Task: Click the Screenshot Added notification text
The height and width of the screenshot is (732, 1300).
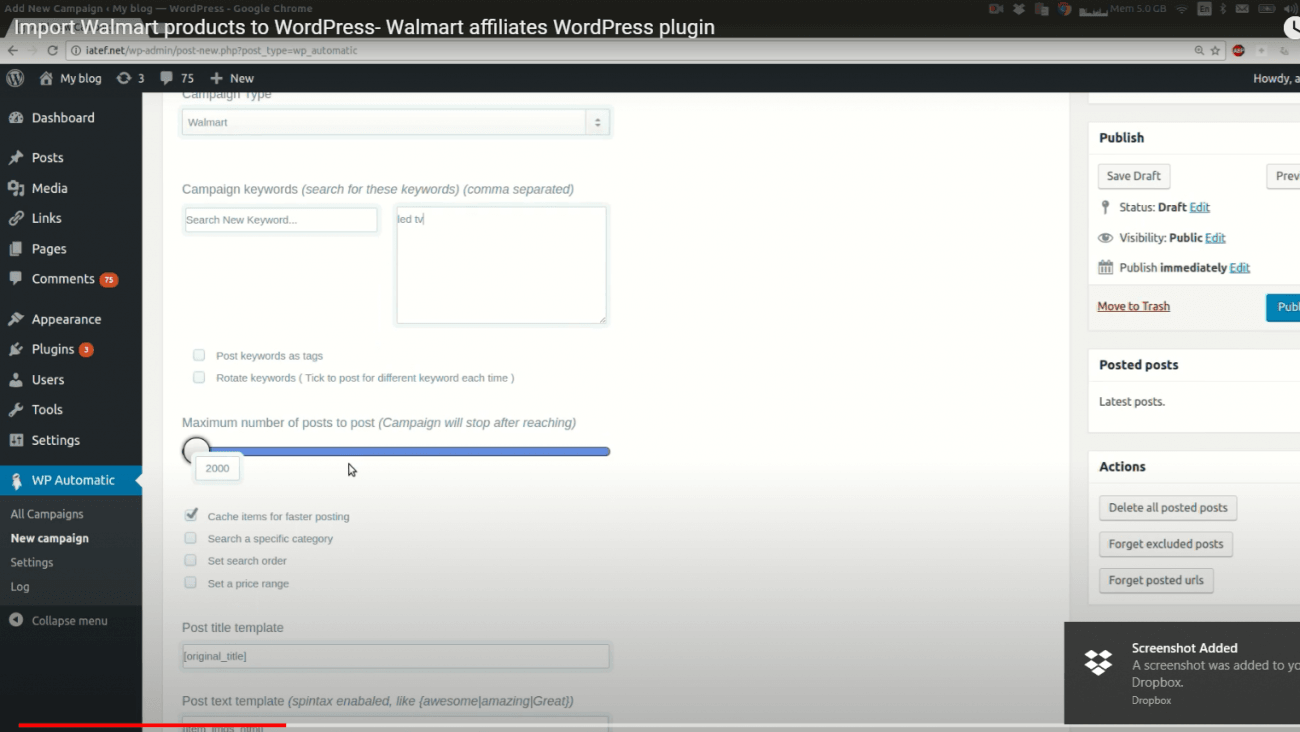Action: click(x=1185, y=648)
